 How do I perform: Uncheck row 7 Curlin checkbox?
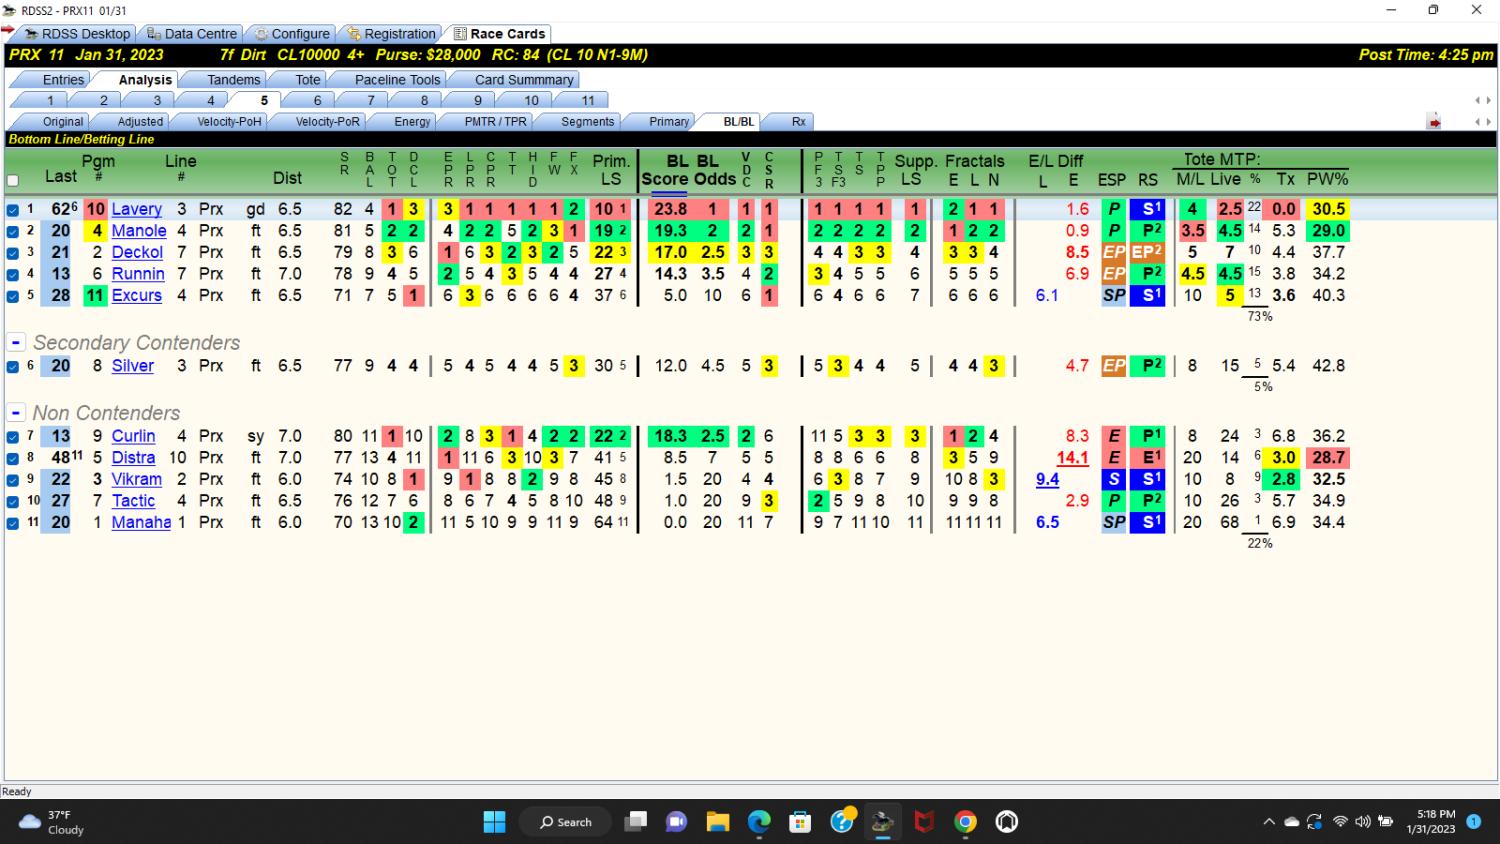[13, 437]
